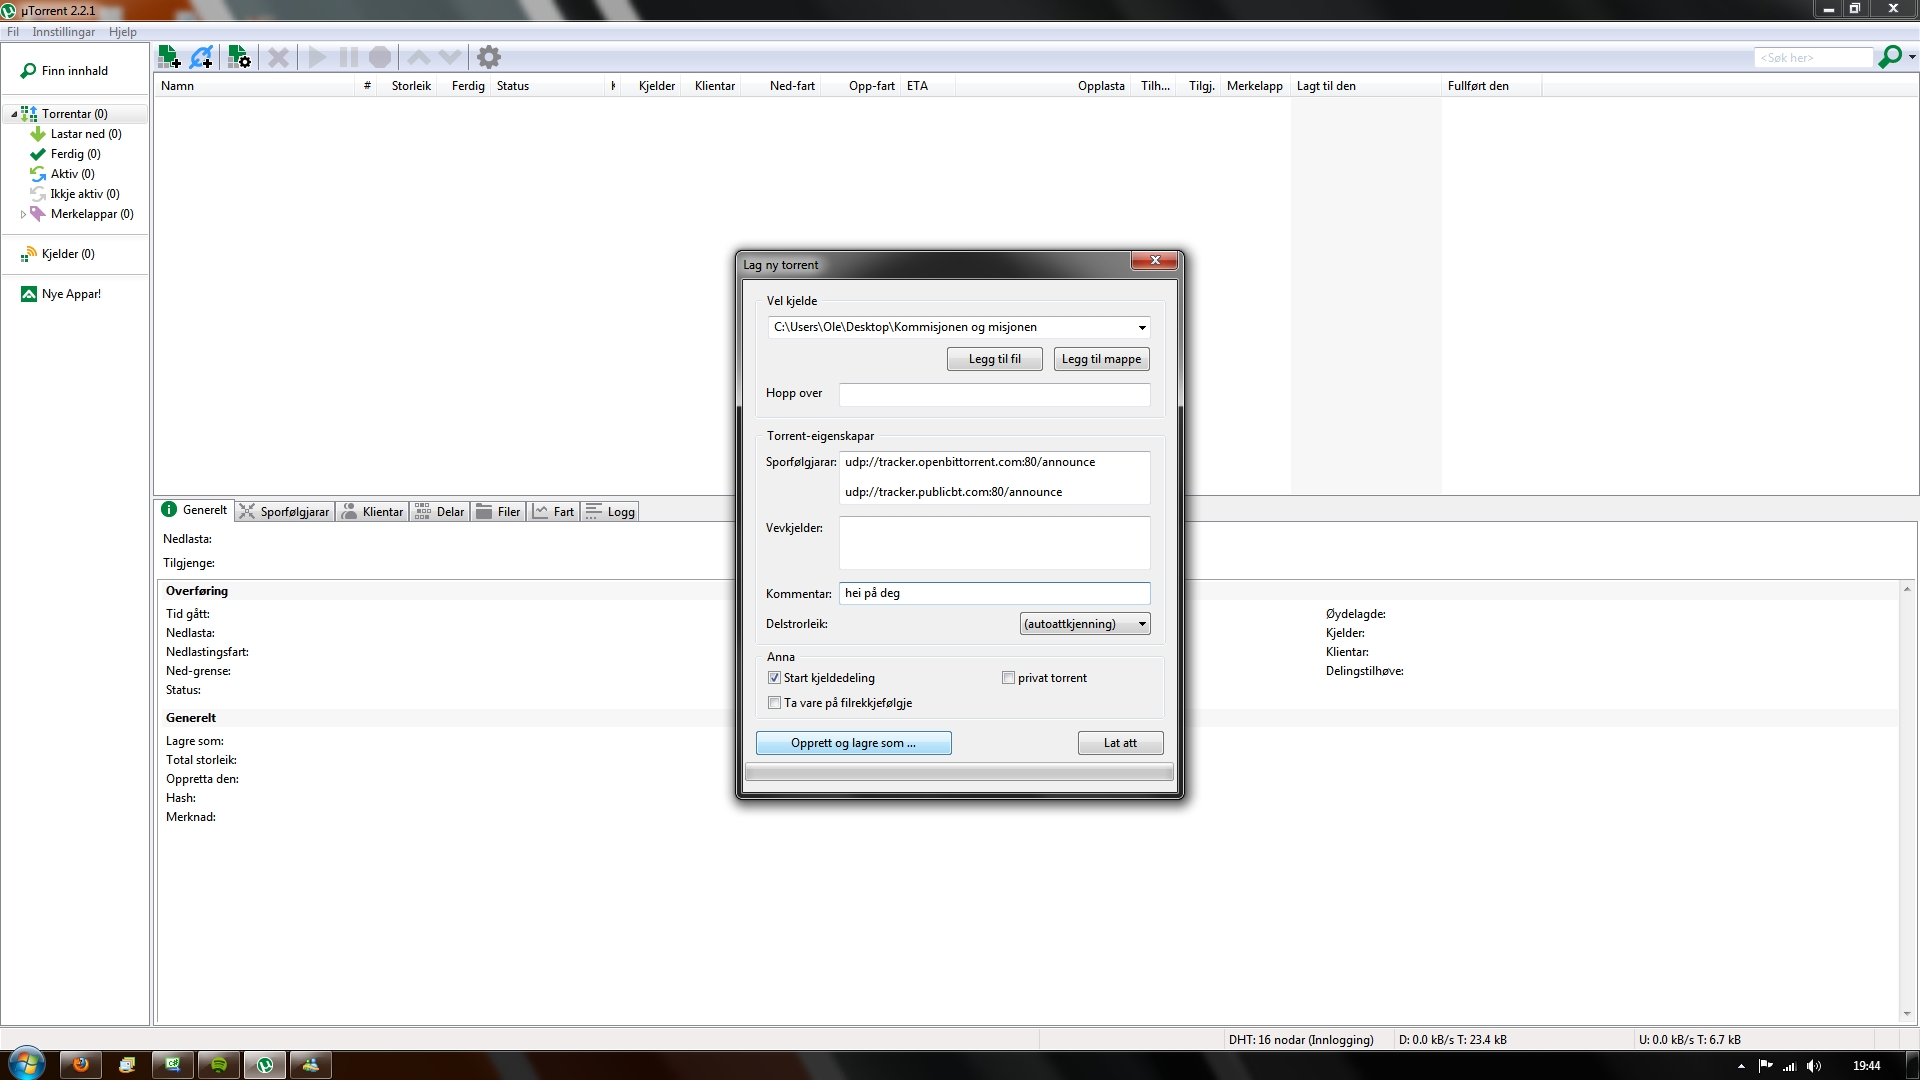Image resolution: width=1920 pixels, height=1080 pixels.
Task: Click Add Torrent from URL icon
Action: (x=201, y=57)
